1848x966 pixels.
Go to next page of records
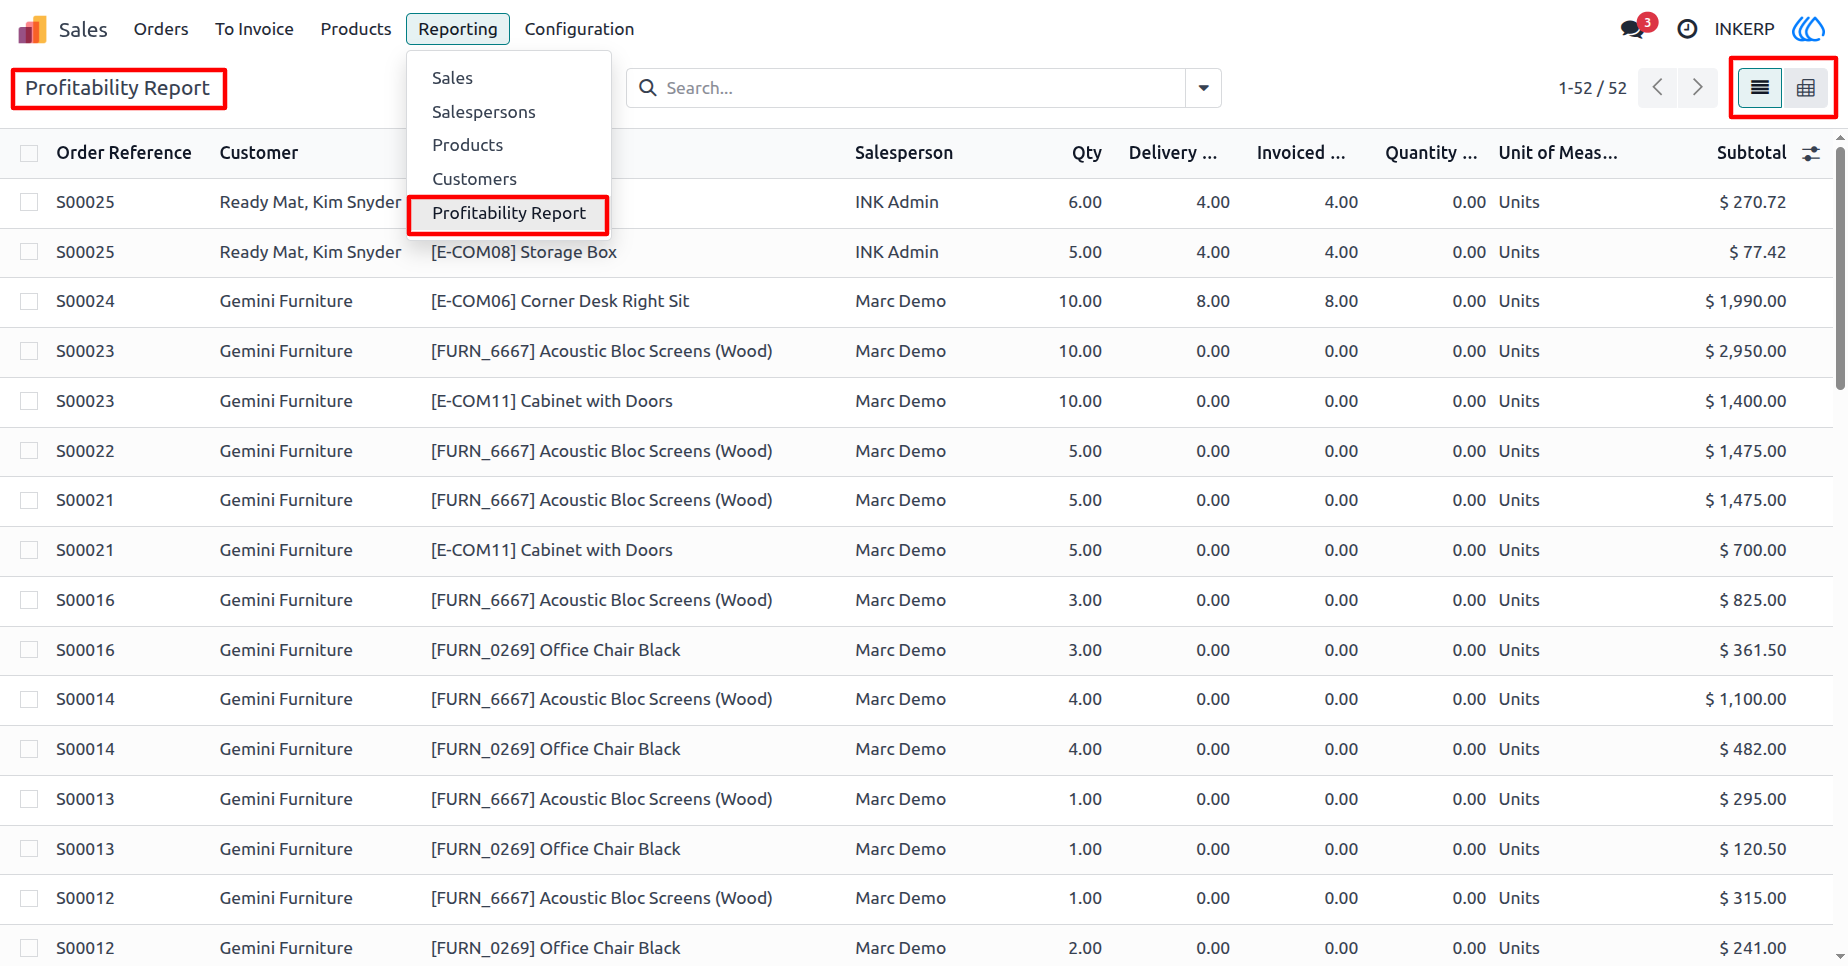click(x=1698, y=88)
